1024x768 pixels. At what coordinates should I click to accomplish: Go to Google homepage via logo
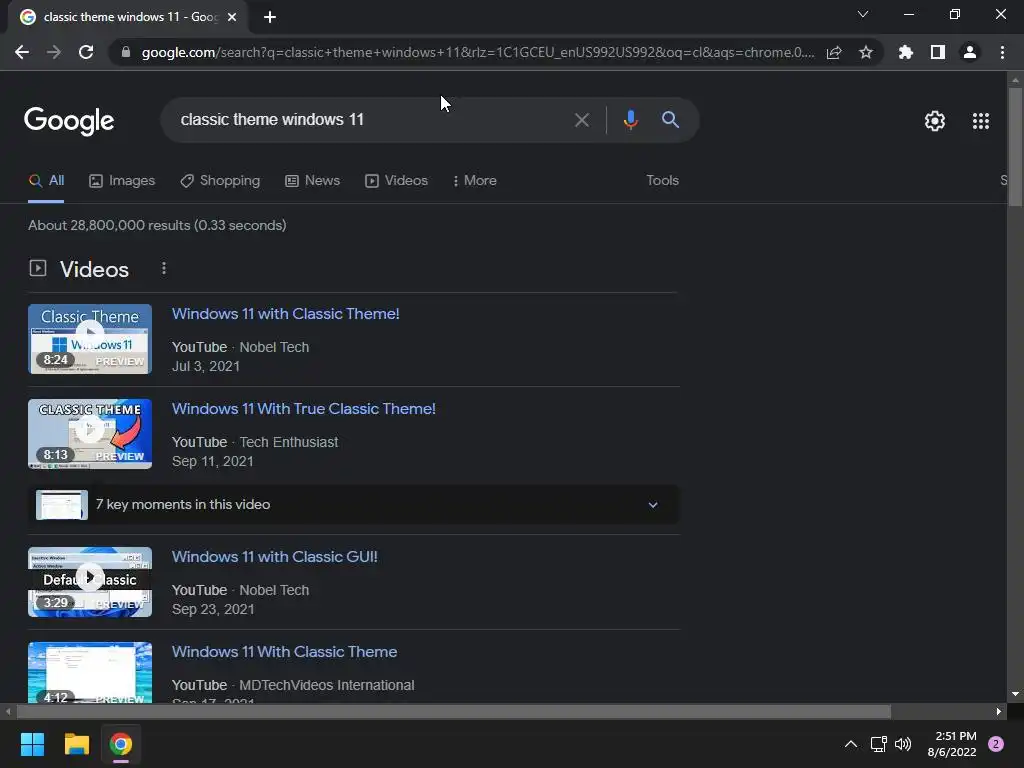tap(69, 121)
